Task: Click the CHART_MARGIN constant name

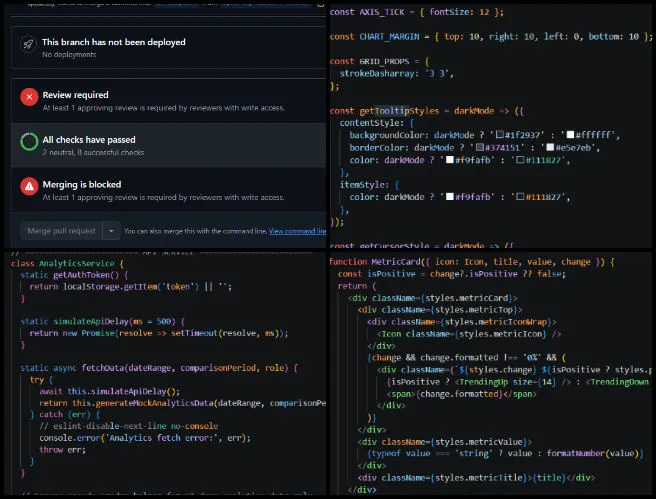Action: point(390,37)
